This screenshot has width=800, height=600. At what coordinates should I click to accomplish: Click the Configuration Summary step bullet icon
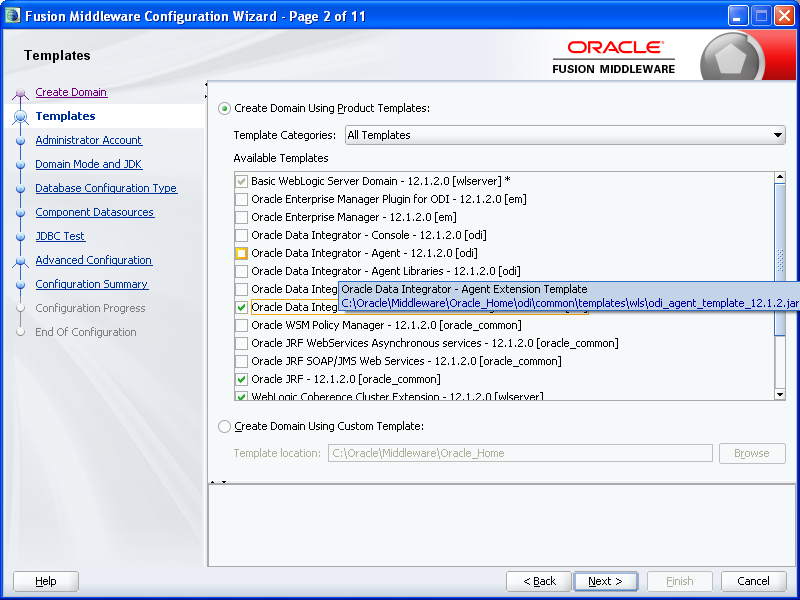(x=20, y=285)
